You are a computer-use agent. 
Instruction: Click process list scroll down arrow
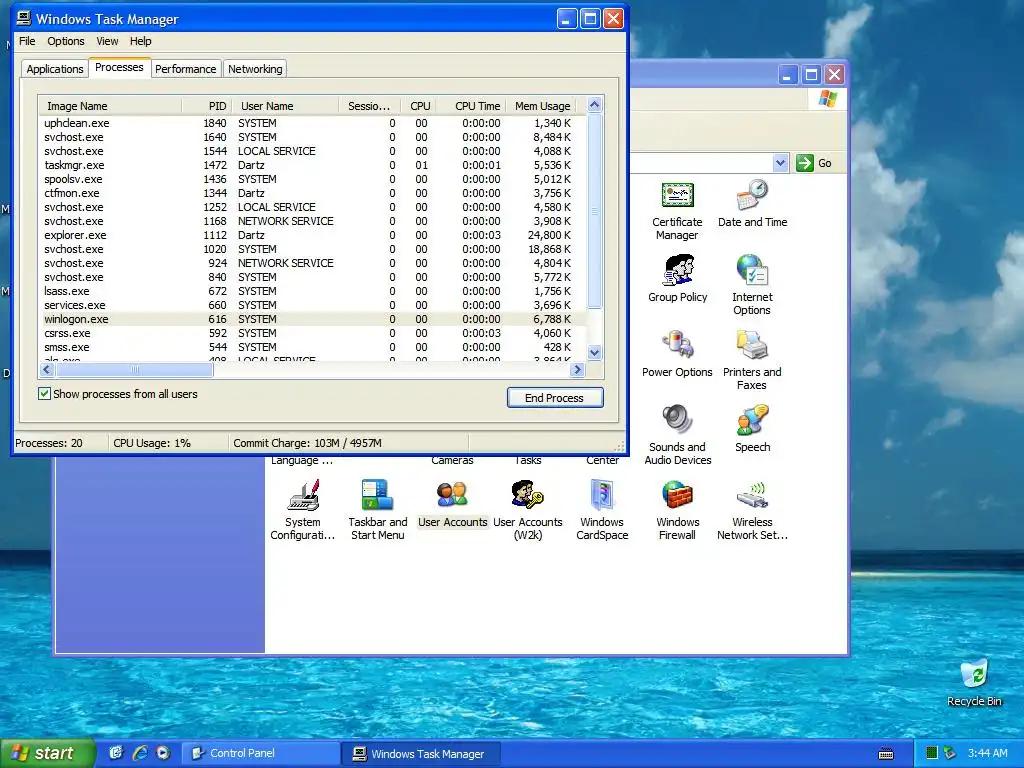(594, 353)
